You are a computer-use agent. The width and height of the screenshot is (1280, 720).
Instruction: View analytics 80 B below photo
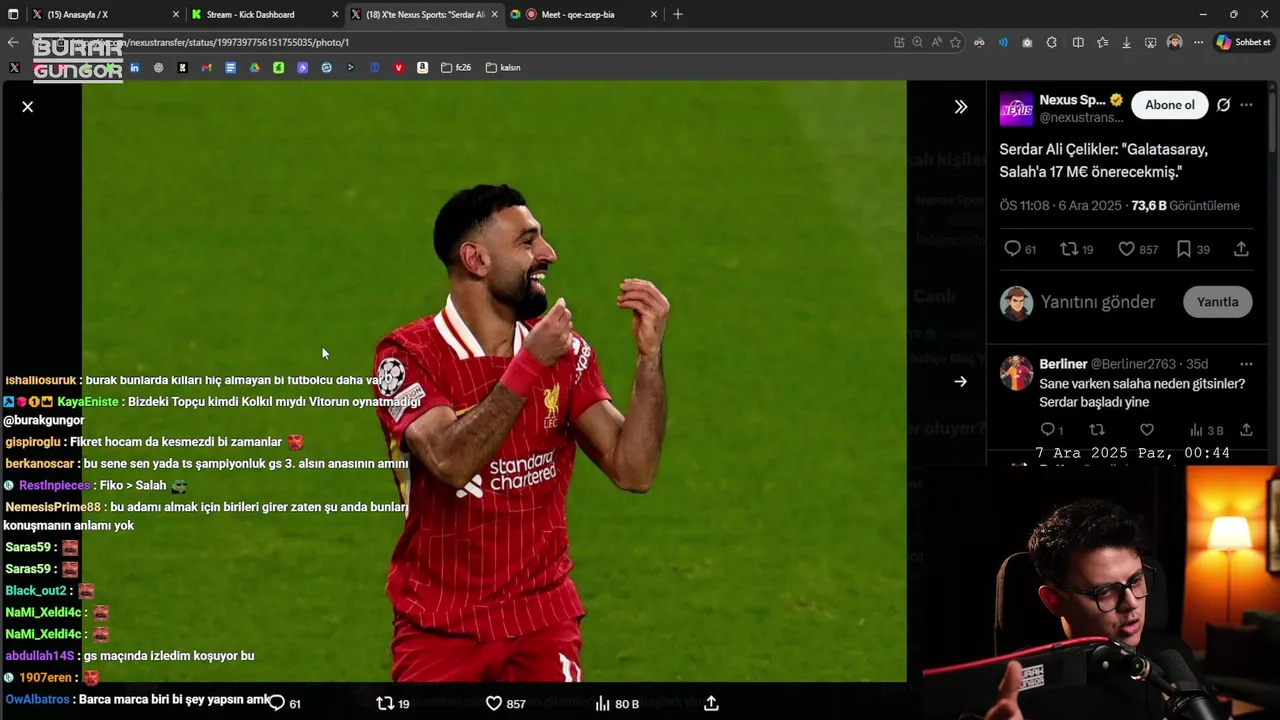tap(616, 703)
